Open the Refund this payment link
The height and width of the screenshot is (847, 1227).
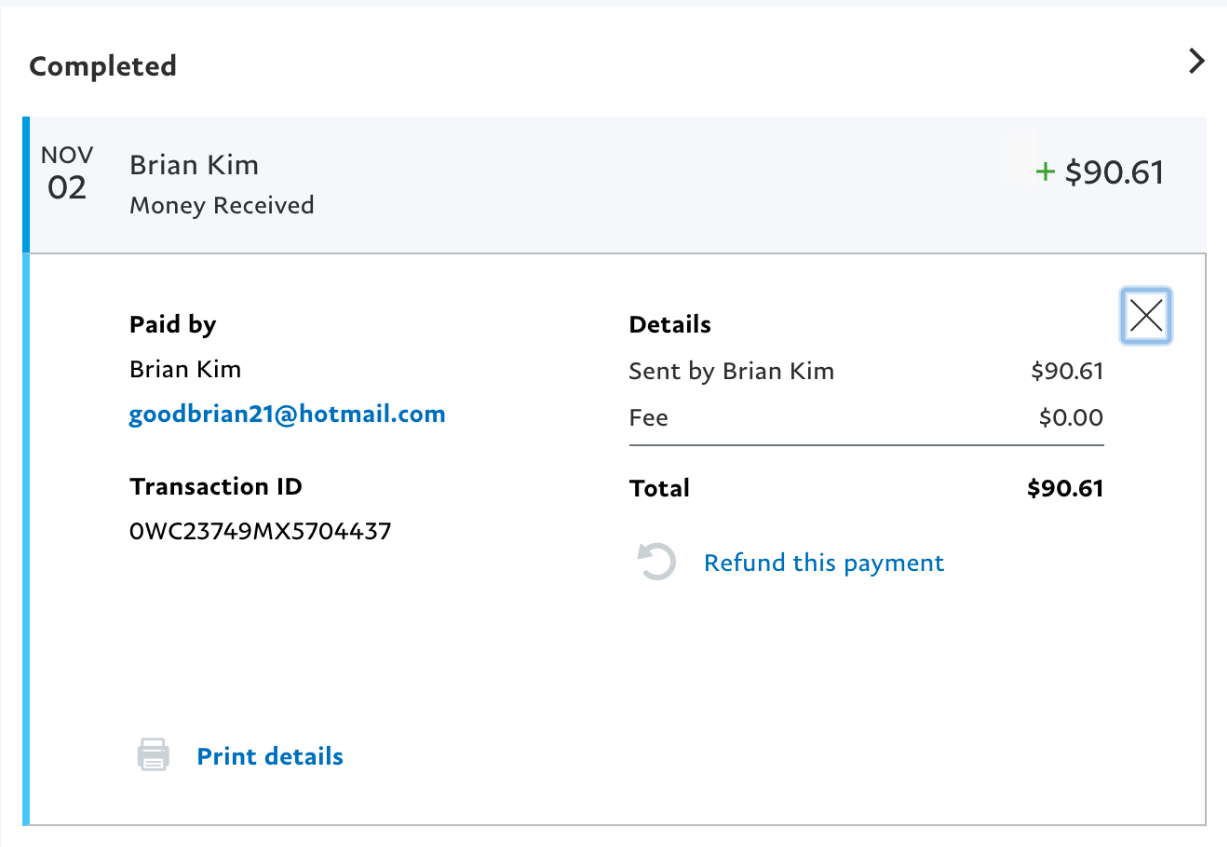pyautogui.click(x=823, y=563)
